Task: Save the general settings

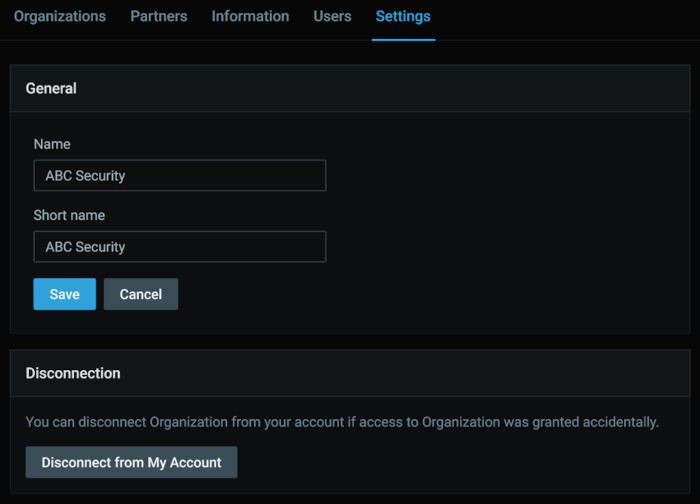Action: click(x=65, y=294)
